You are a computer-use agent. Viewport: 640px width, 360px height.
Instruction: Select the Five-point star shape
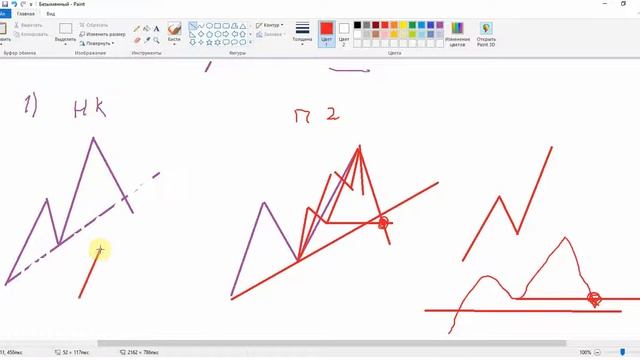[209, 42]
